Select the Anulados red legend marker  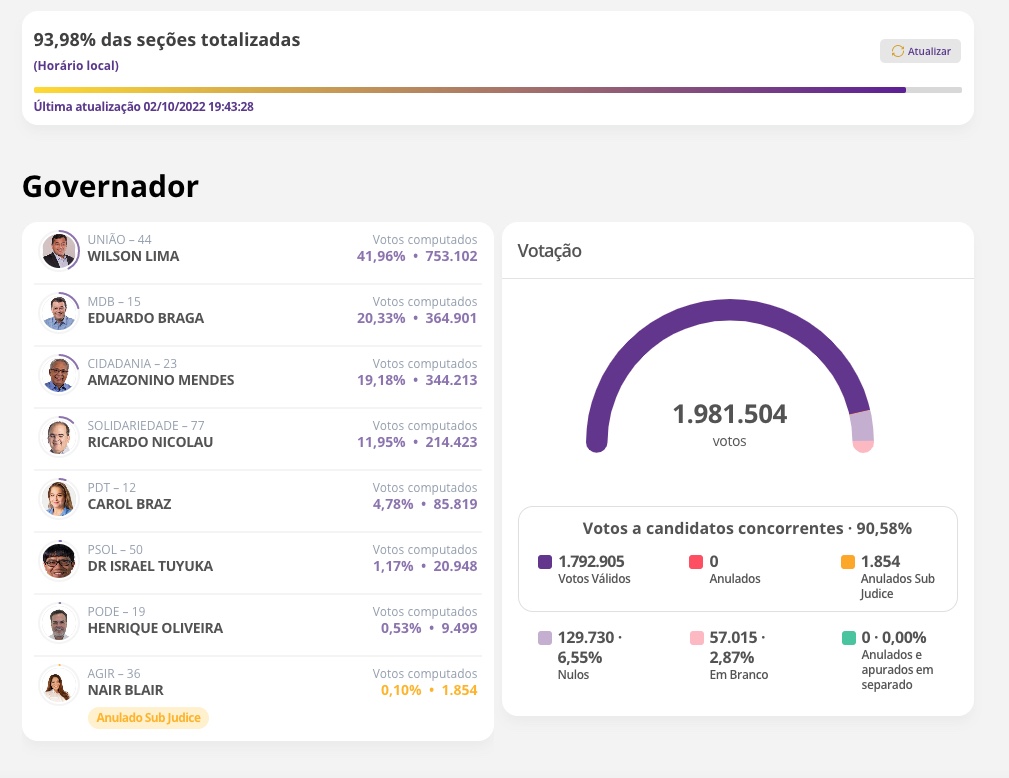(697, 561)
